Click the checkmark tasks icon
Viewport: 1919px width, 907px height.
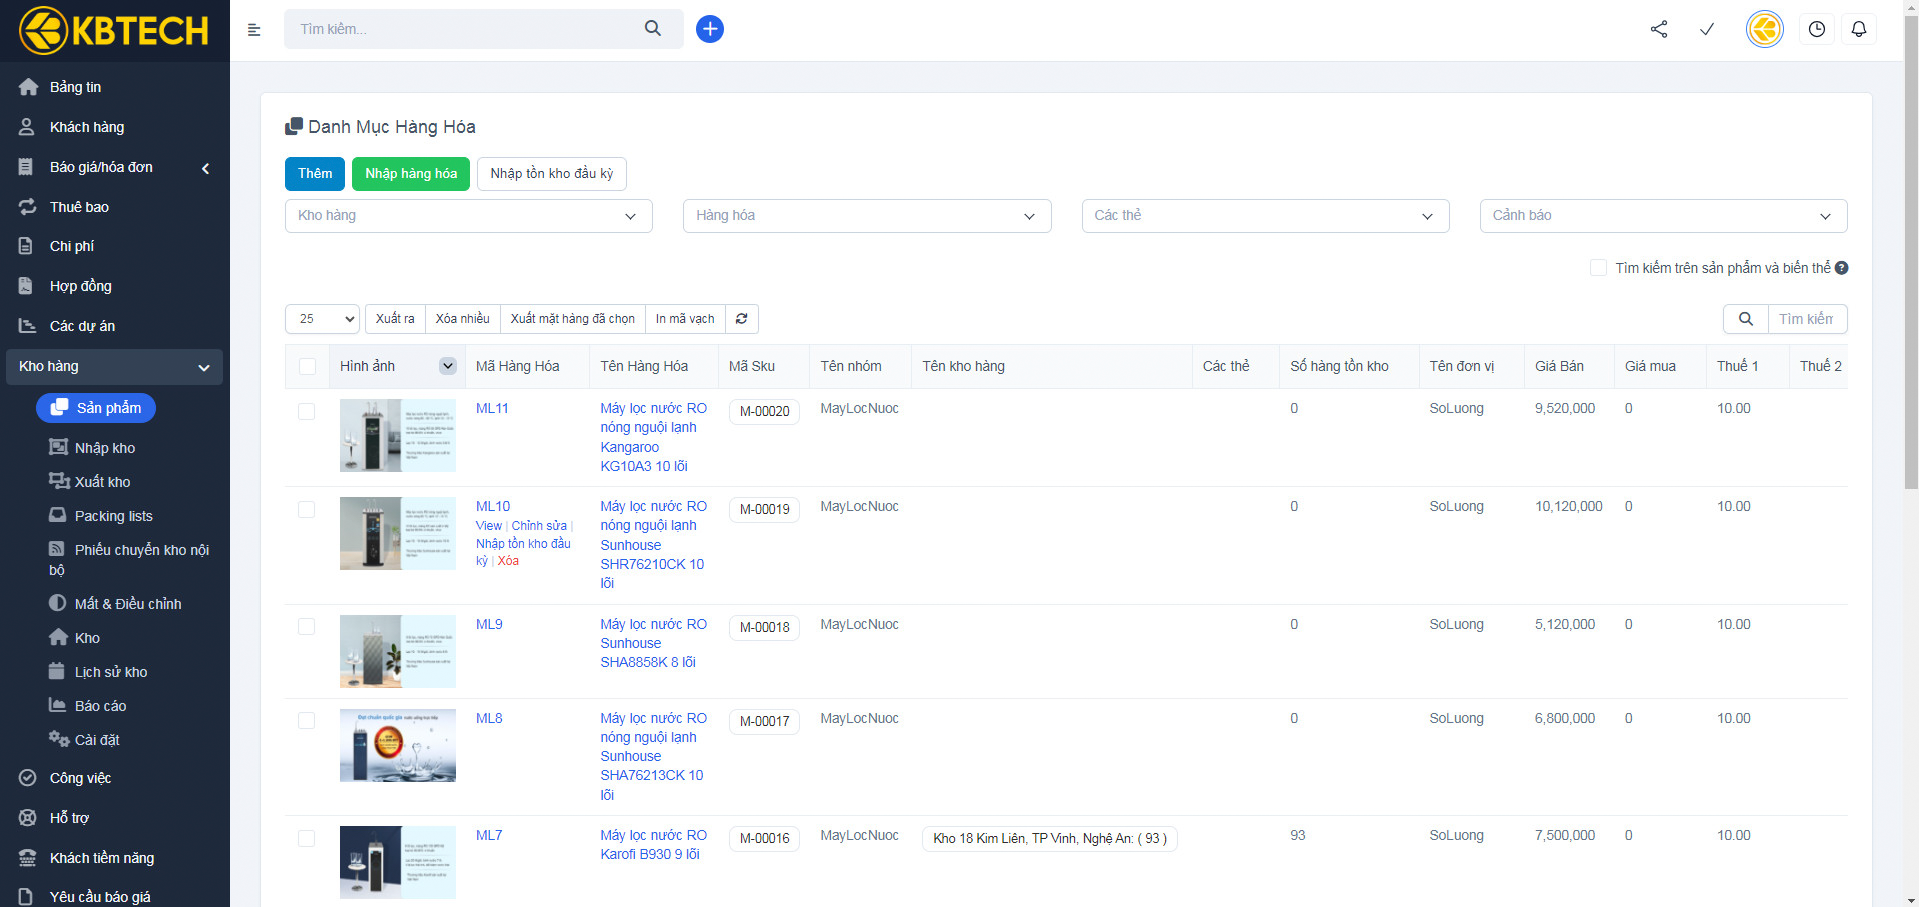point(1707,29)
